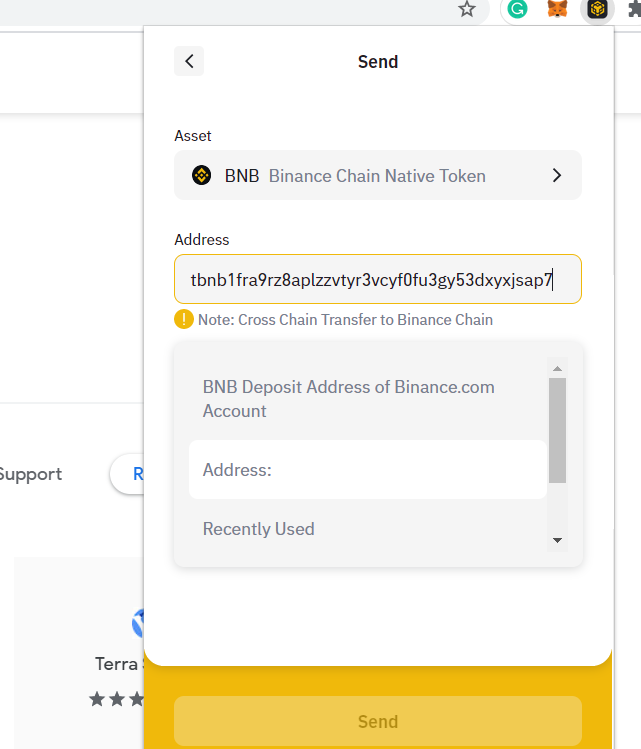Open the MetaMask fox extension

tap(557, 9)
